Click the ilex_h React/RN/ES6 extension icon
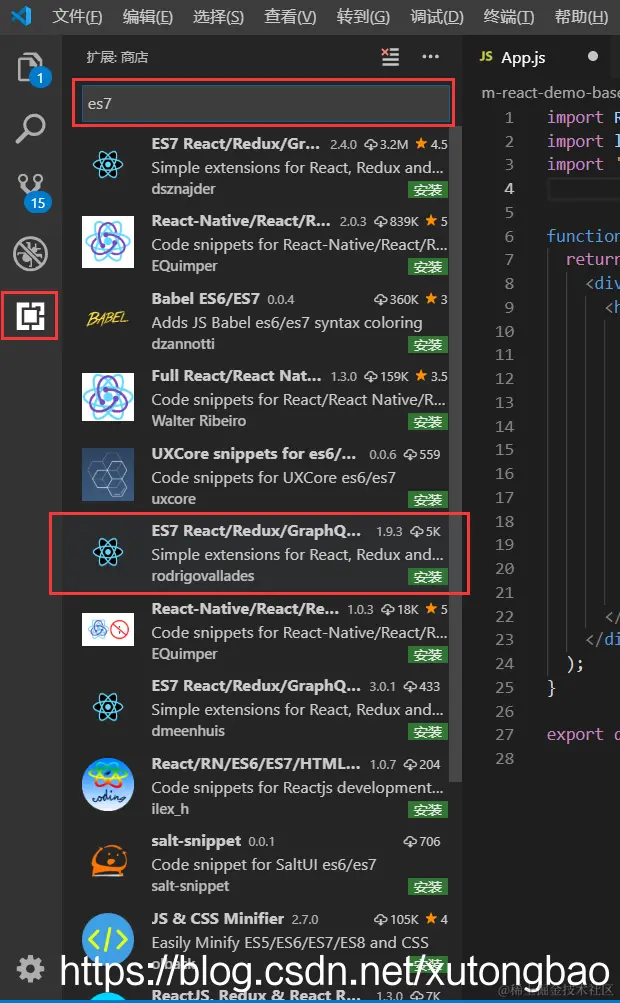This screenshot has width=620, height=1003. pos(107,785)
